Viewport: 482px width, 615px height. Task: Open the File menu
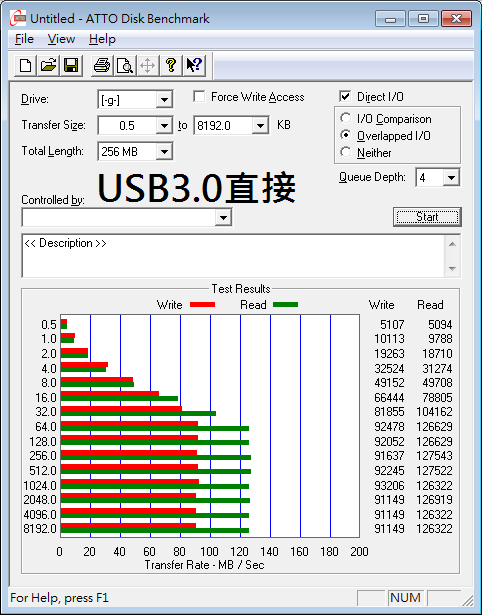coord(24,39)
